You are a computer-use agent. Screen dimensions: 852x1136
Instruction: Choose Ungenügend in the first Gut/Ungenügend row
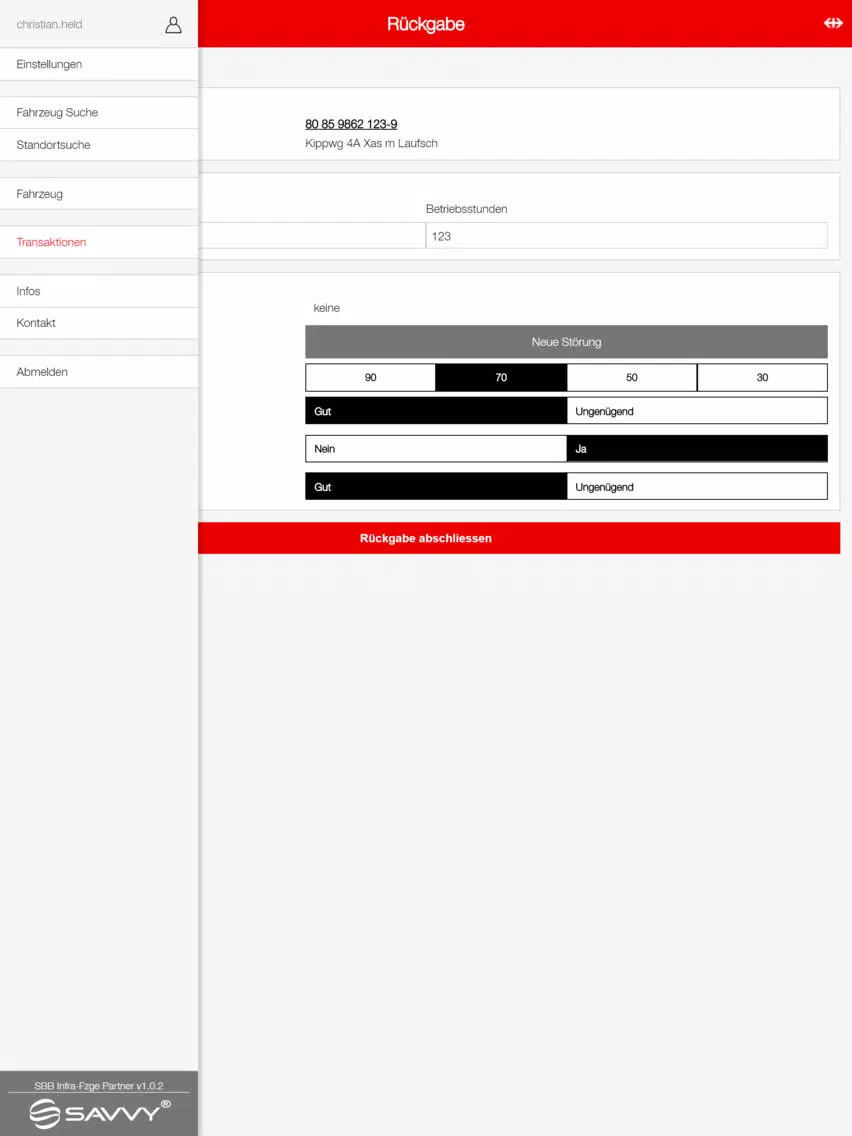coord(697,411)
